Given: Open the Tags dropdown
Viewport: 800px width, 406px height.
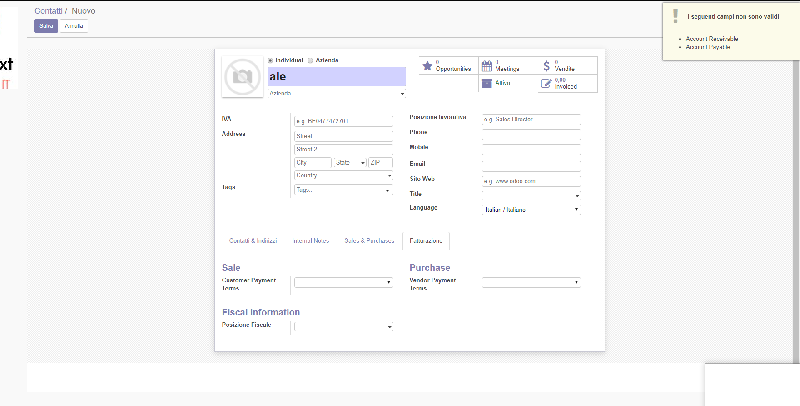Looking at the screenshot, I should click(343, 190).
